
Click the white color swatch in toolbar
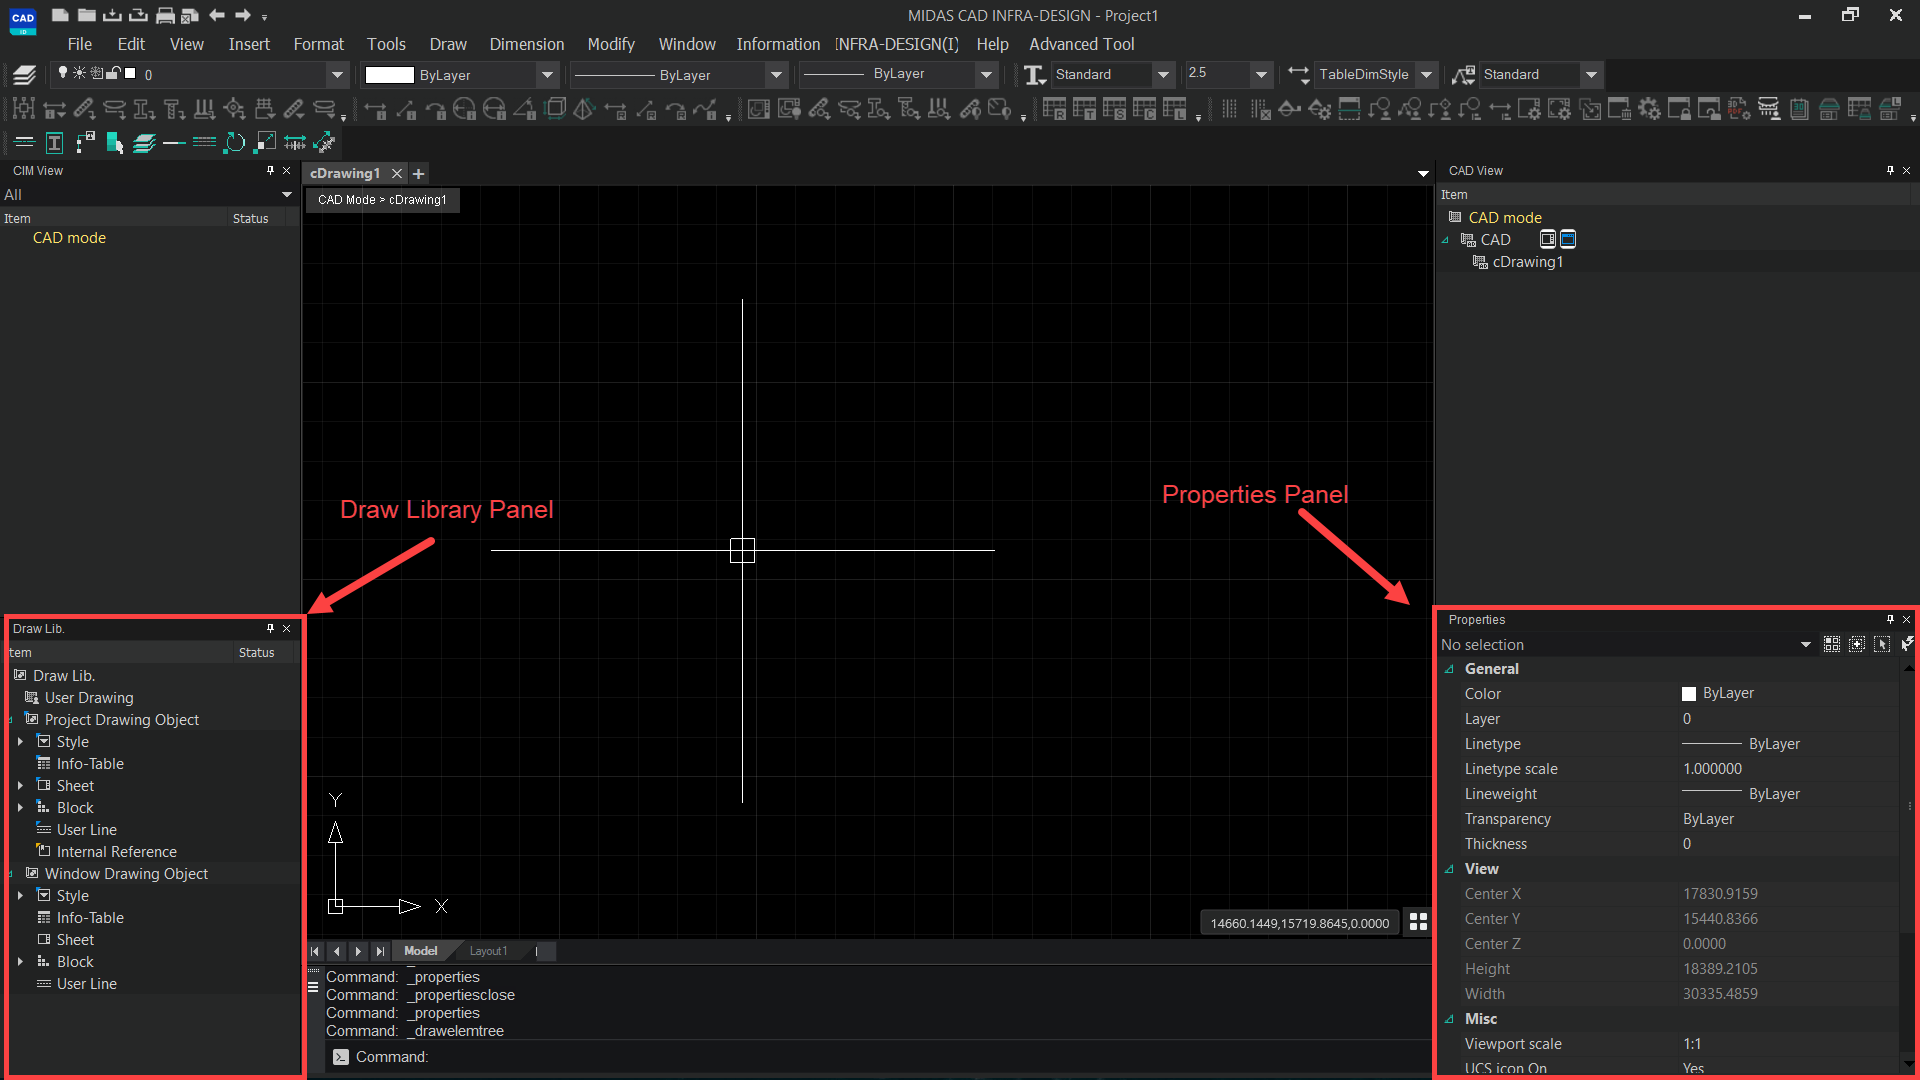coord(389,75)
